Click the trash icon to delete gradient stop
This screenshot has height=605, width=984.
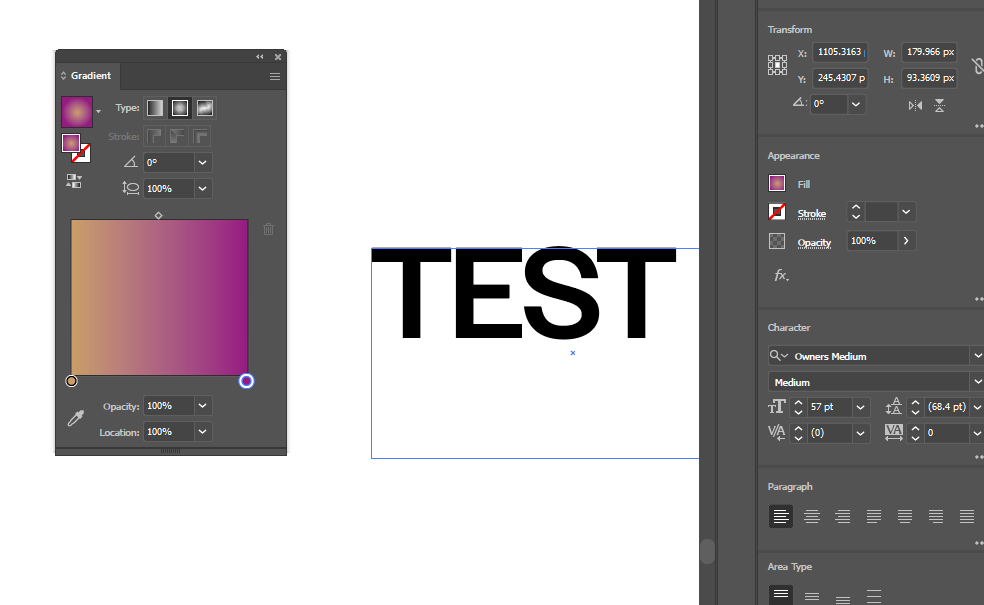coord(268,230)
